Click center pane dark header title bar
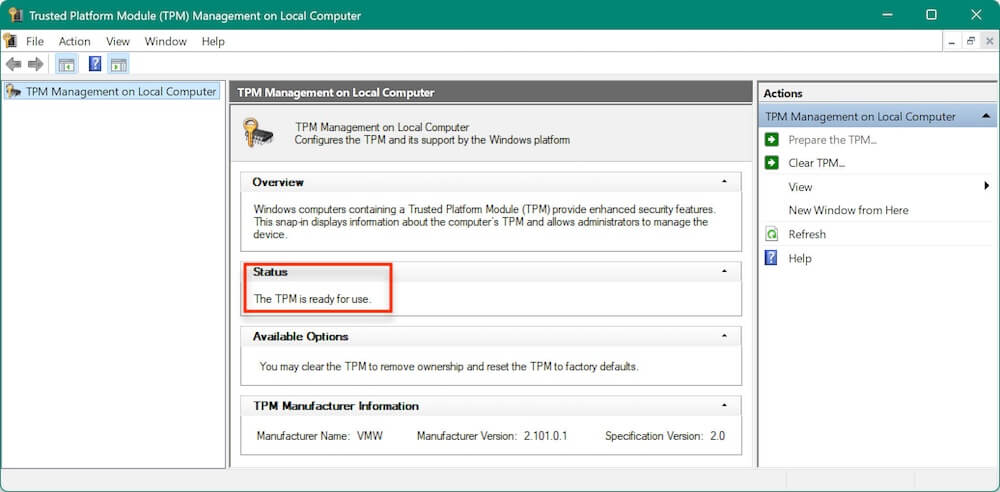 point(491,93)
